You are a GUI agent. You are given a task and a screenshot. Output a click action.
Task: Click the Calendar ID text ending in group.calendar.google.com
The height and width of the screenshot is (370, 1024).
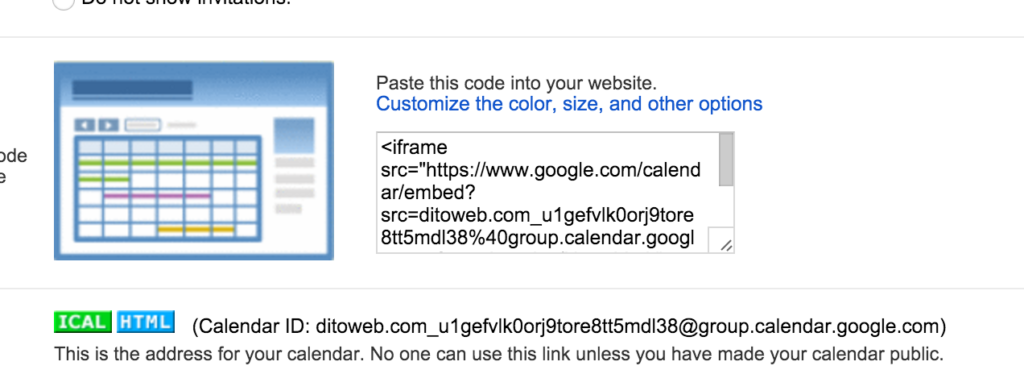coord(568,326)
